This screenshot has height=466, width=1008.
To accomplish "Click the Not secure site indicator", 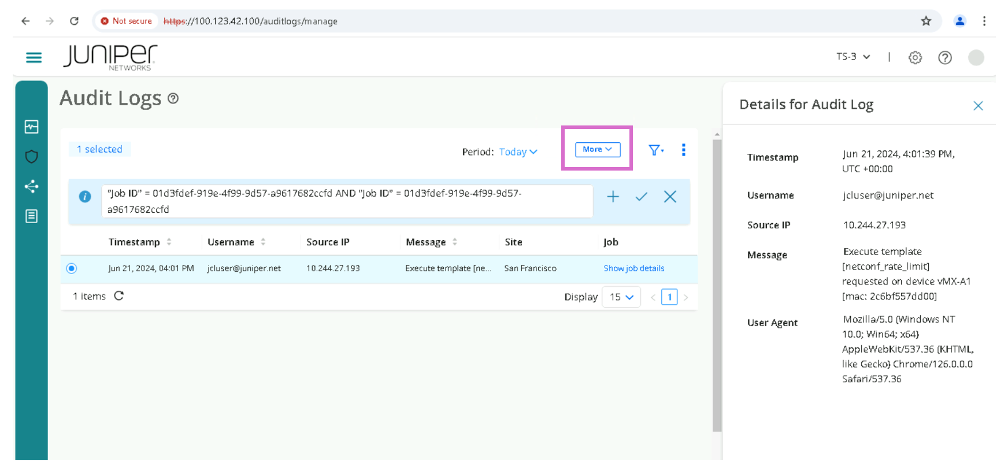I will click(x=126, y=21).
